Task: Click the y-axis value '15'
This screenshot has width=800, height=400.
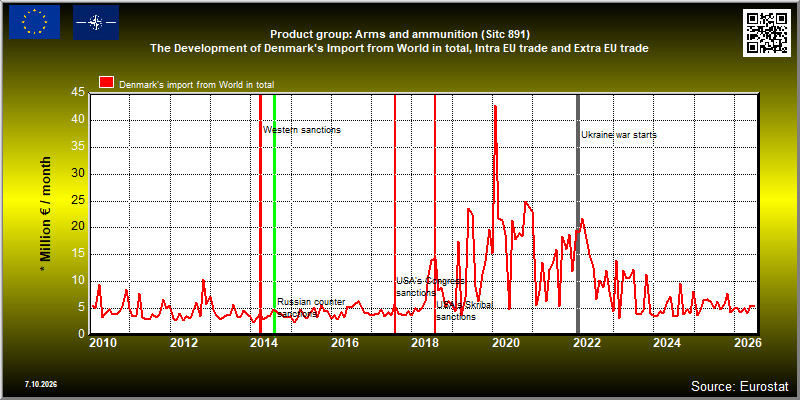Action: click(79, 254)
